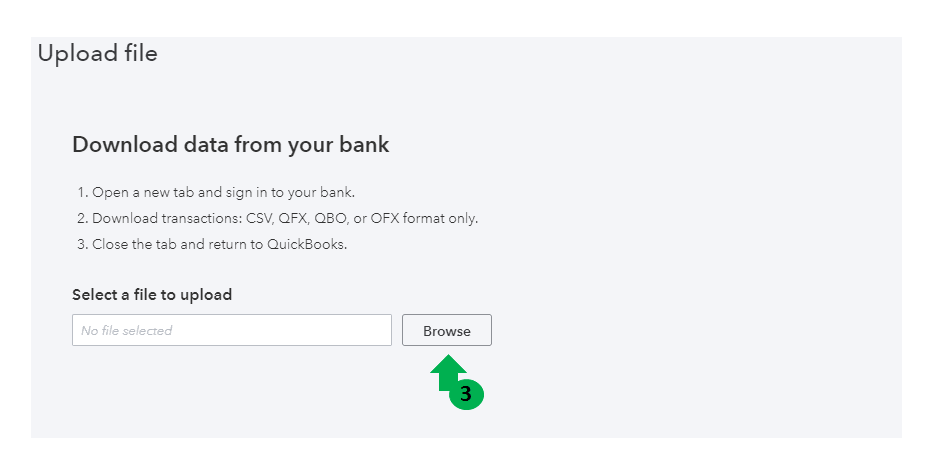Click the green circle badge numbered 3
The width and height of the screenshot is (930, 461).
pos(465,394)
